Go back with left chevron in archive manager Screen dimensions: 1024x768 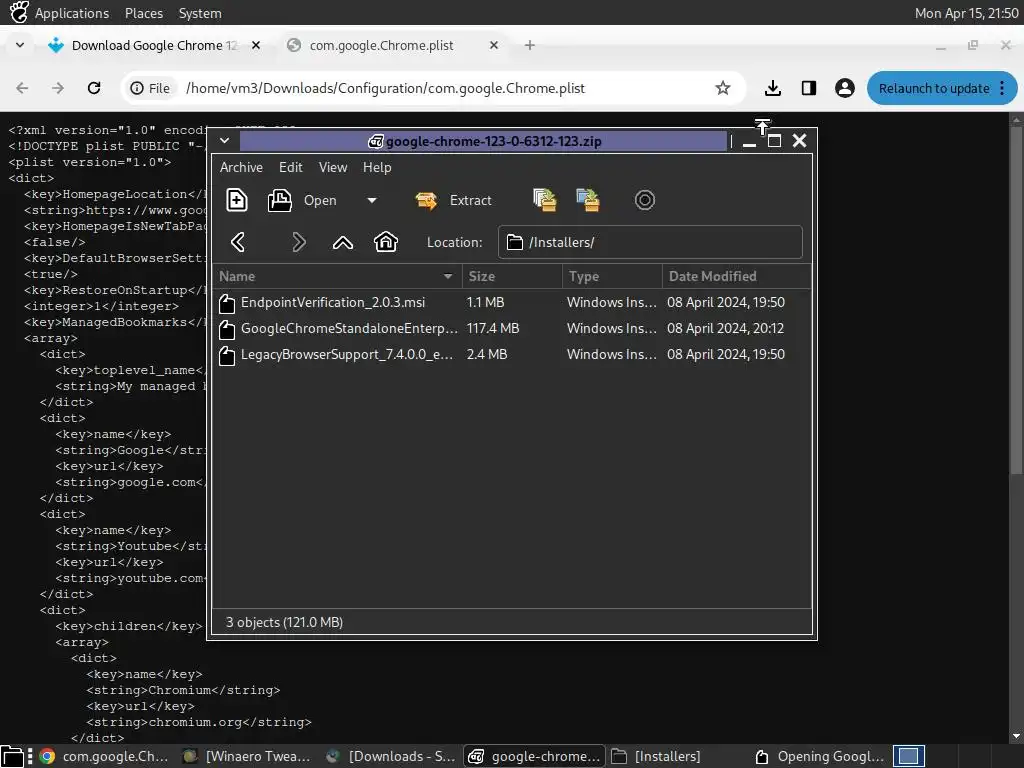point(238,242)
